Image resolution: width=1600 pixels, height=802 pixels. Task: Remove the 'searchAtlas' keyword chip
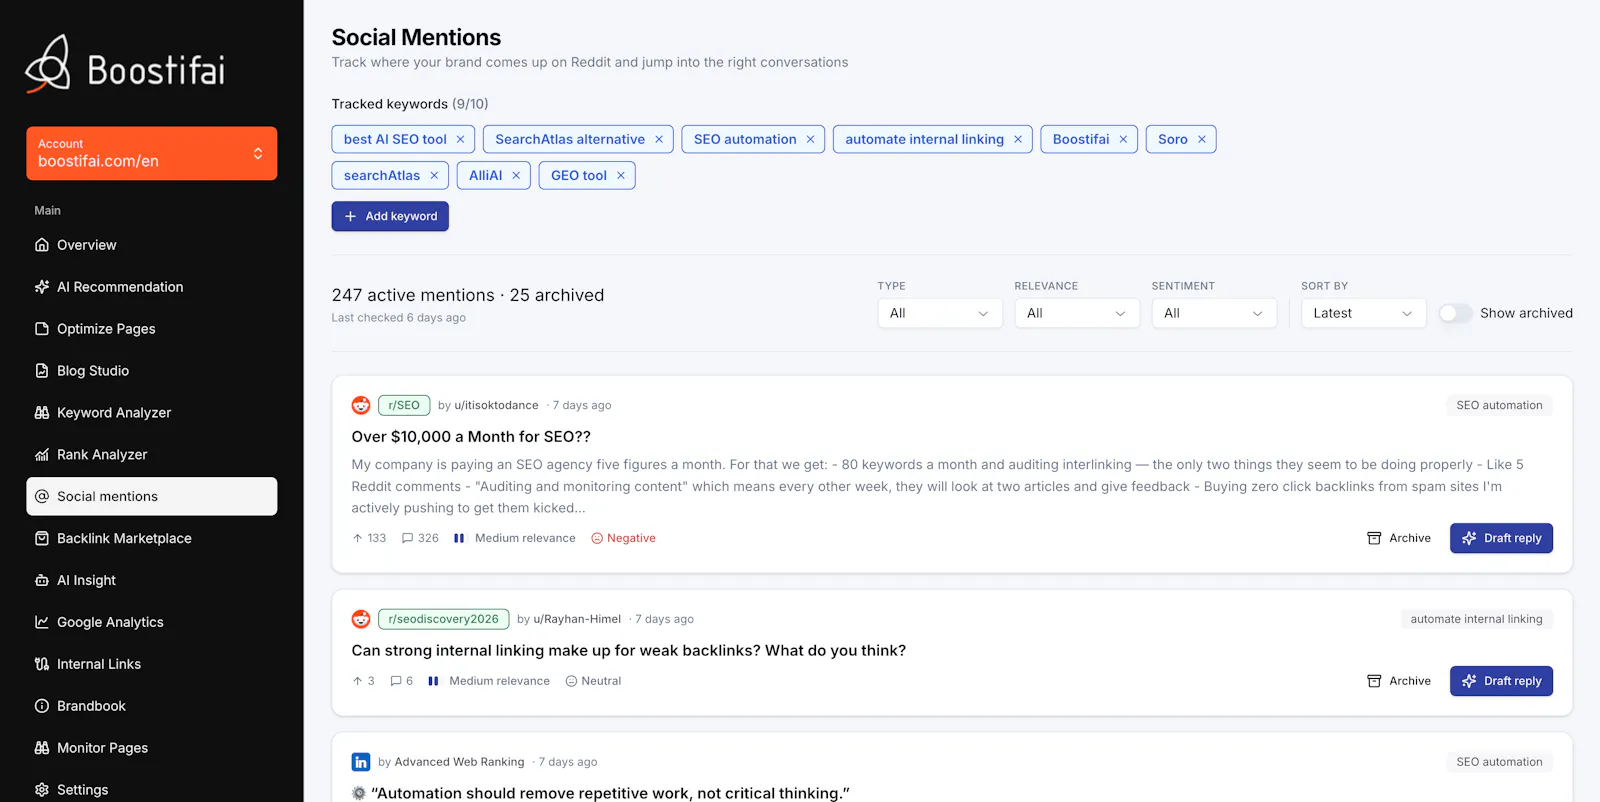[434, 175]
